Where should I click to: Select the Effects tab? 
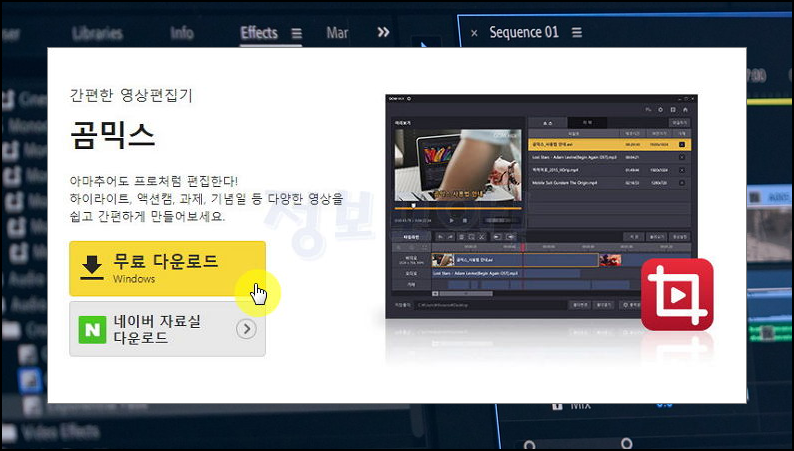point(259,33)
